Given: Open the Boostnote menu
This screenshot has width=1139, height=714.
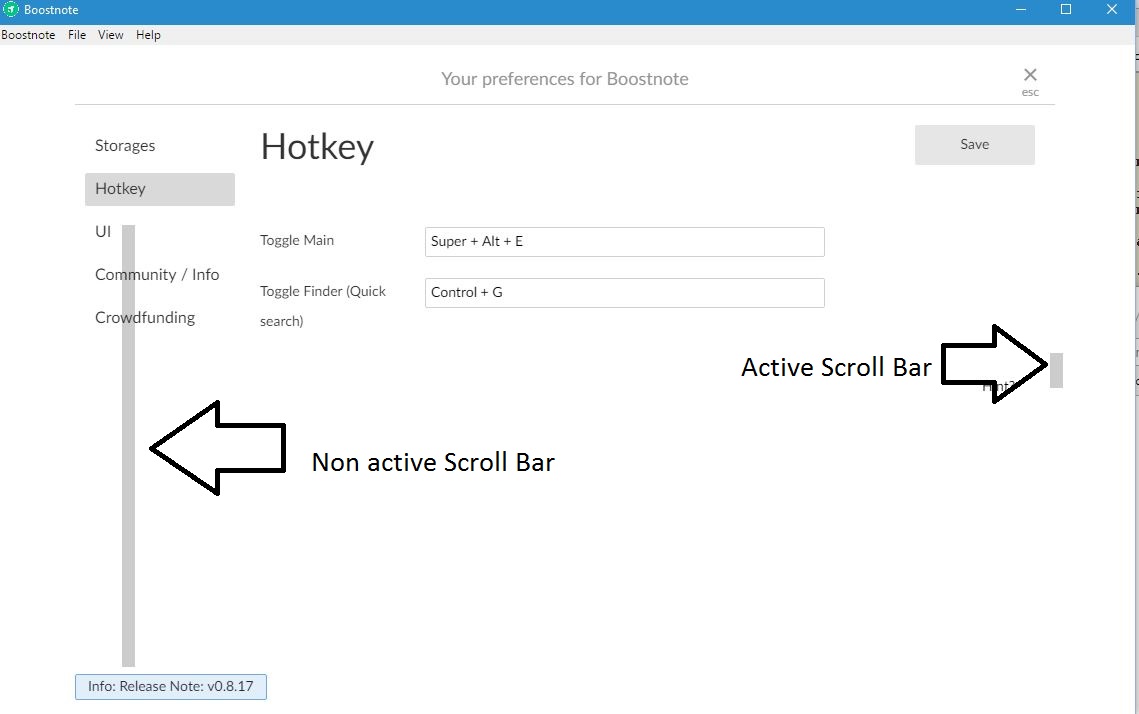Looking at the screenshot, I should pyautogui.click(x=28, y=34).
